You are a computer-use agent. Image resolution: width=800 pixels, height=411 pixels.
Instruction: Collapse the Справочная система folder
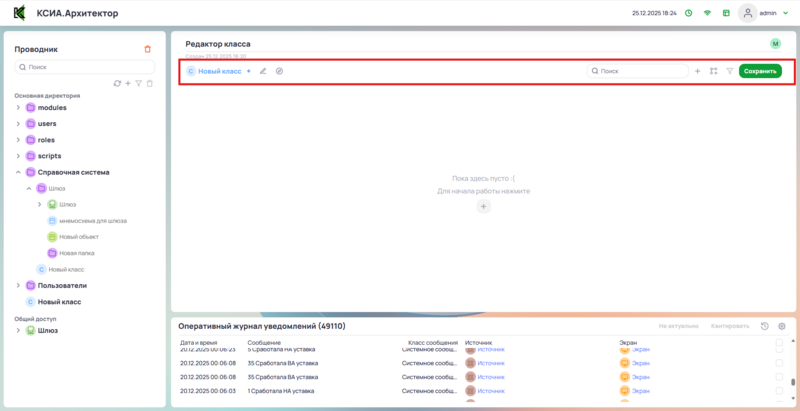[x=18, y=172]
